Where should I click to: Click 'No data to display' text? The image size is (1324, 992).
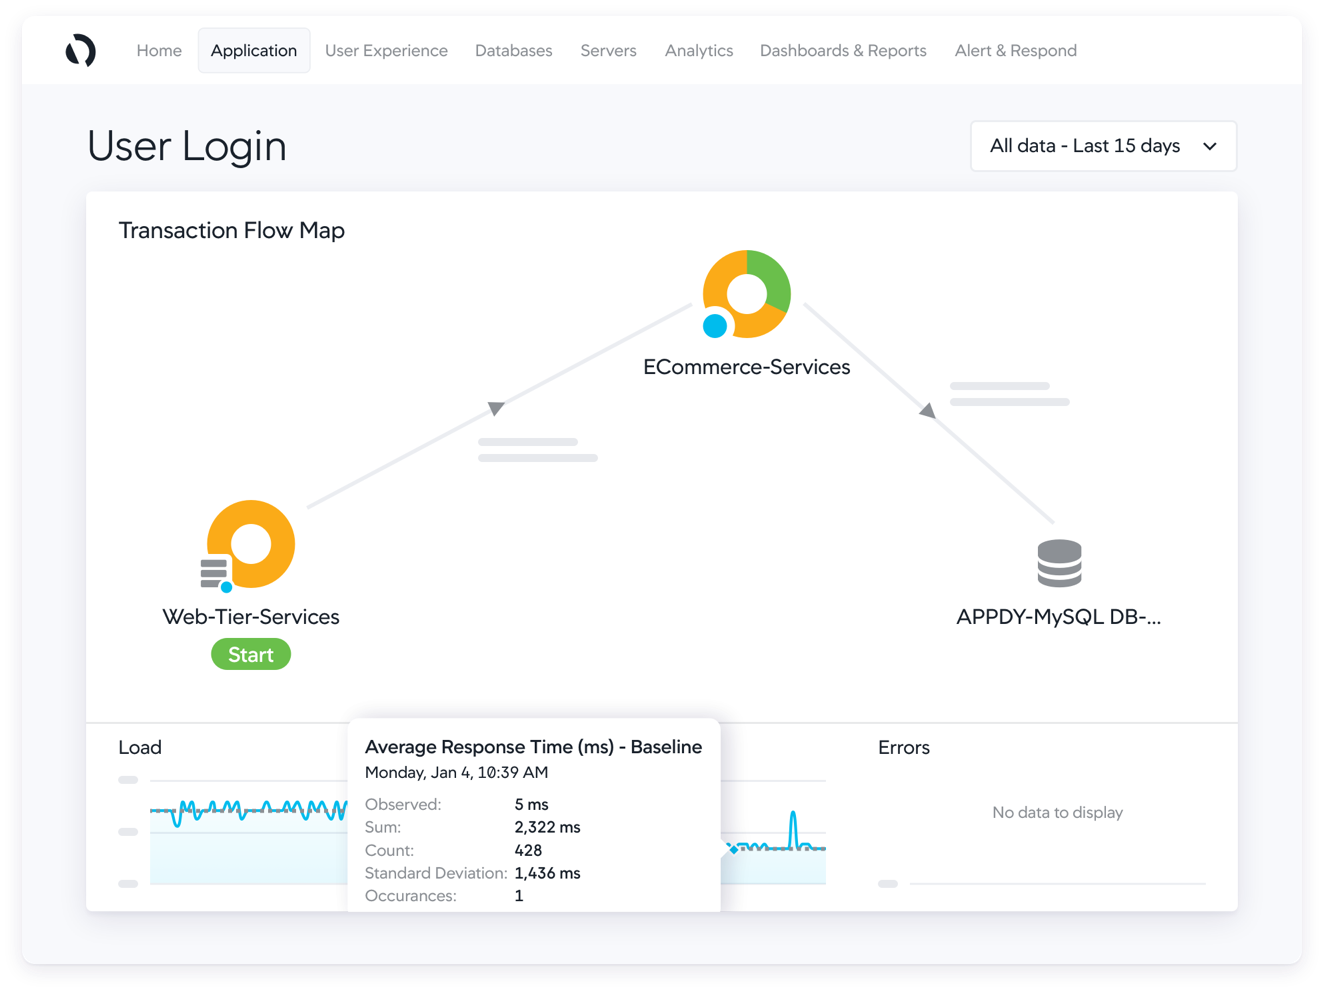[x=1057, y=812]
